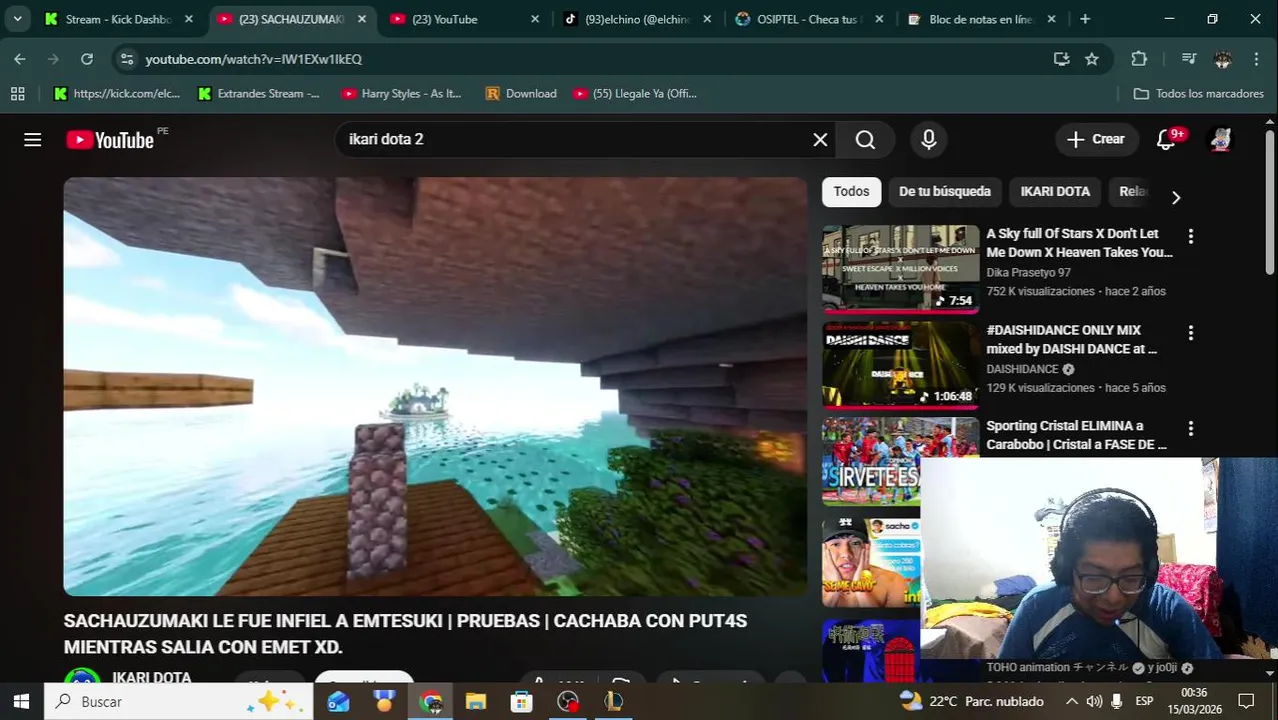
Task: Click Dika Prasetyo 97 channel name
Action: (x=1028, y=273)
